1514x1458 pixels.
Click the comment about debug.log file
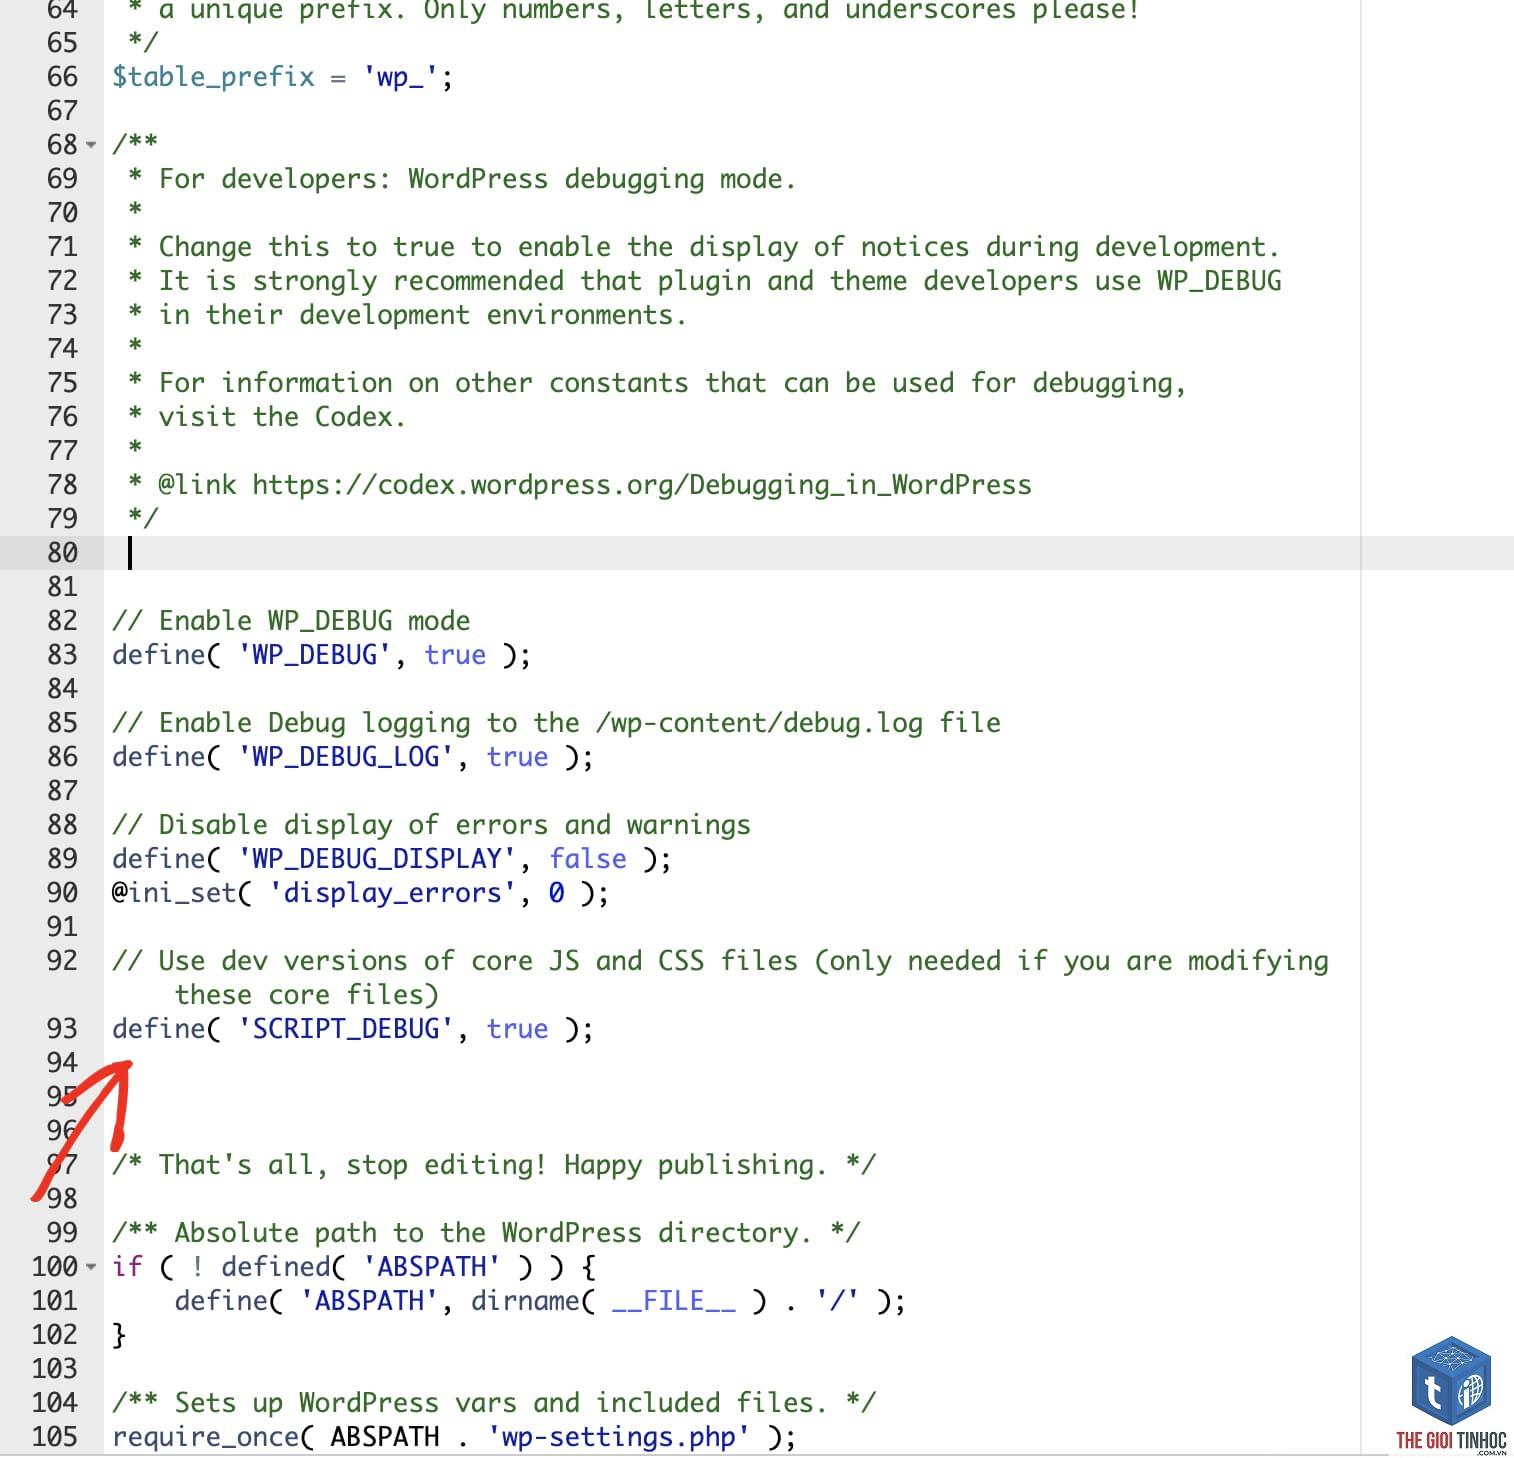(x=556, y=723)
